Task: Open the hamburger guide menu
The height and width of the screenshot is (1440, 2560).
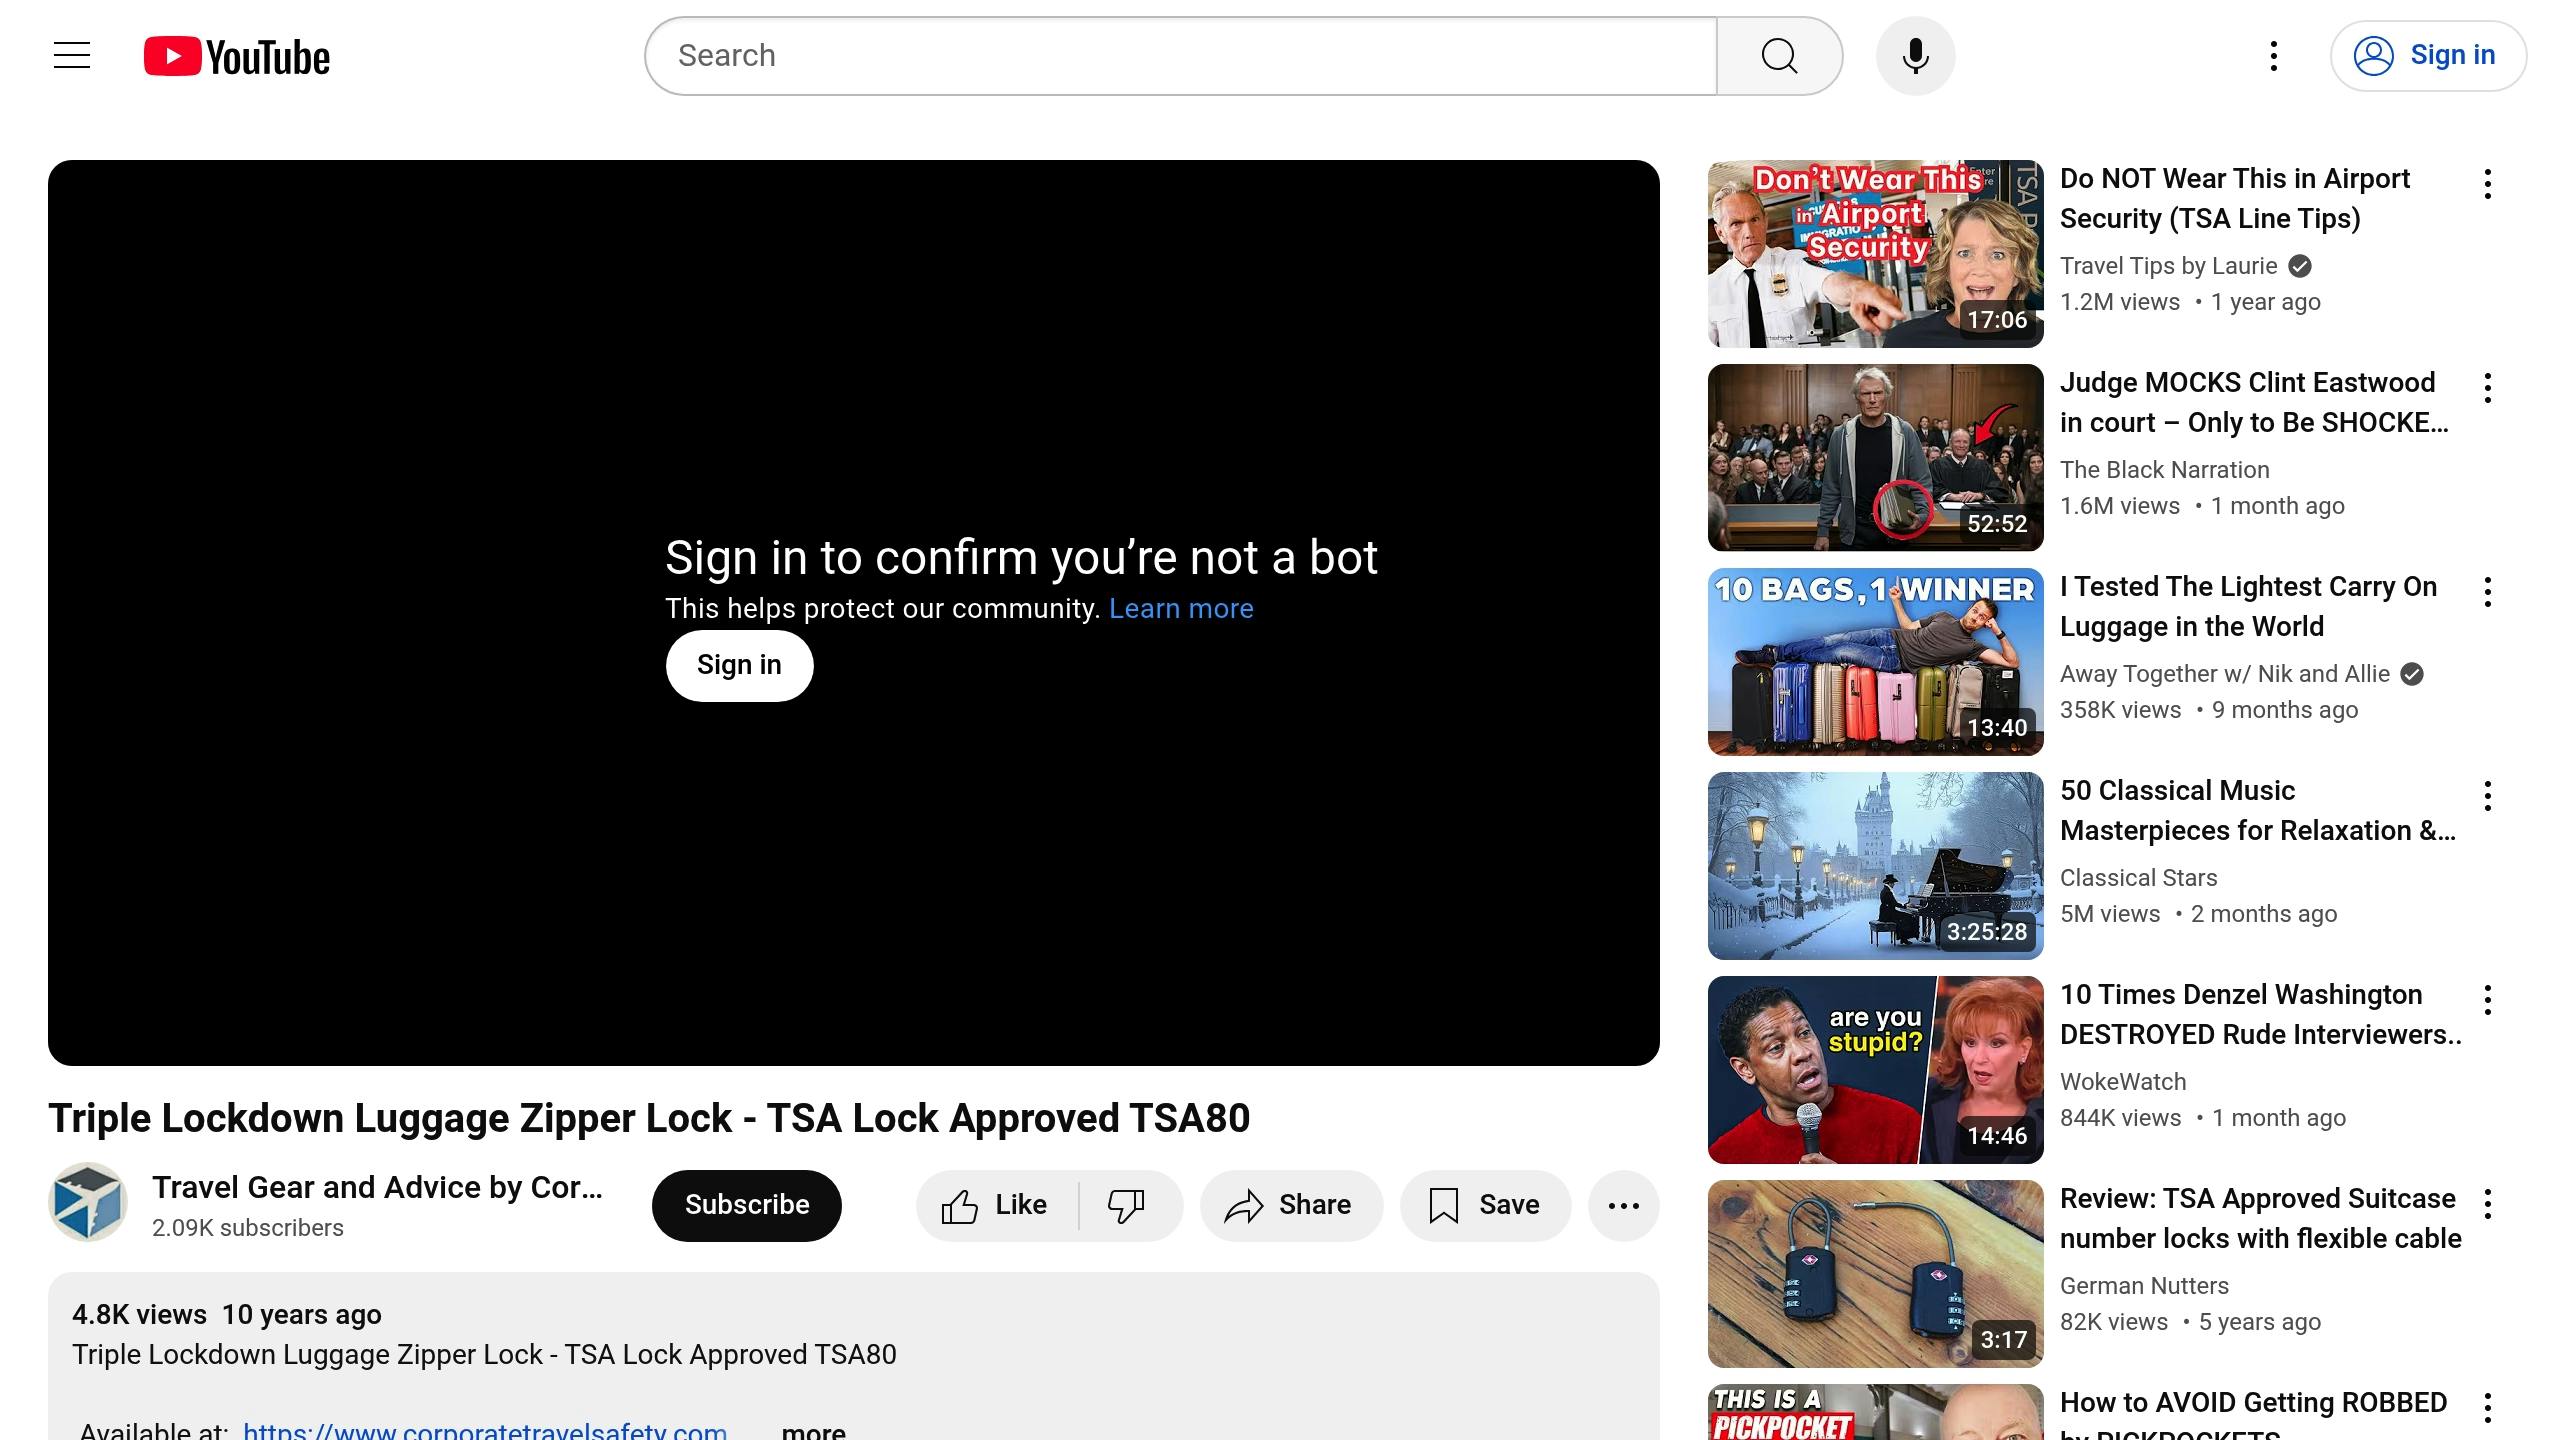Action: 72,56
